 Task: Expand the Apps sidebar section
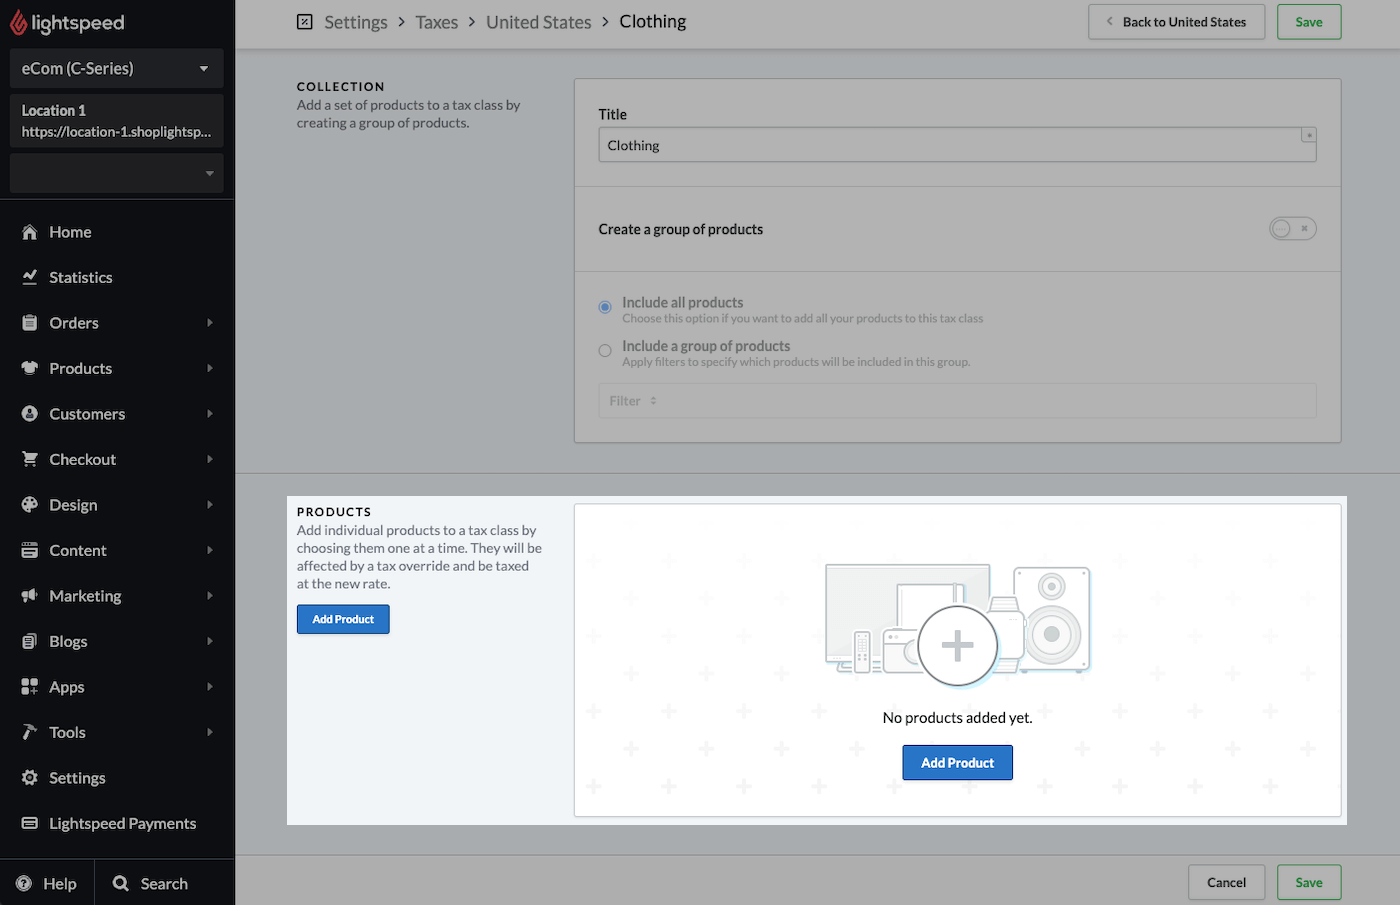[x=32, y=686]
